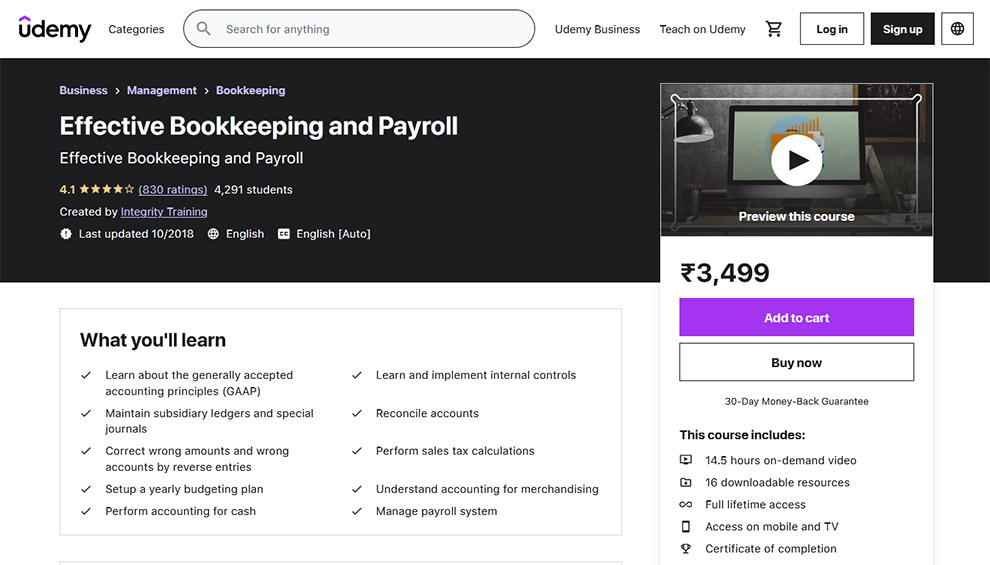This screenshot has height=565, width=990.
Task: Click checkmark beside Reconcile accounts
Action: pyautogui.click(x=357, y=413)
